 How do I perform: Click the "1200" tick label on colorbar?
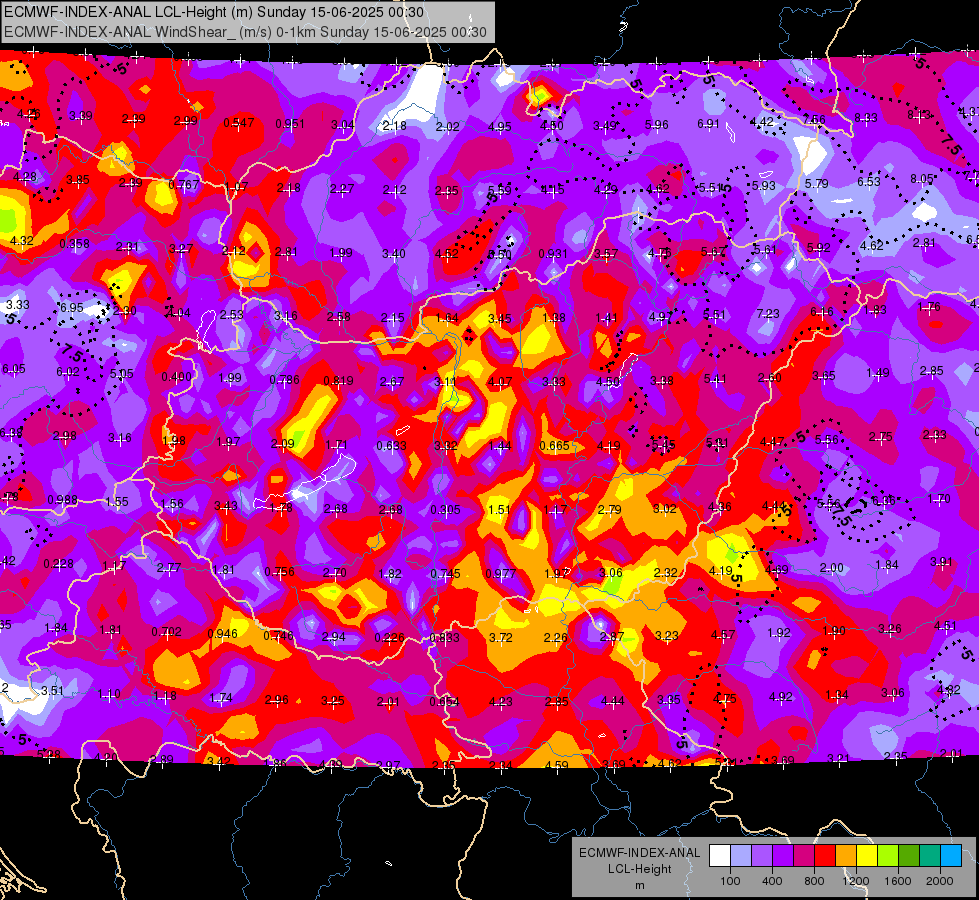click(x=856, y=881)
